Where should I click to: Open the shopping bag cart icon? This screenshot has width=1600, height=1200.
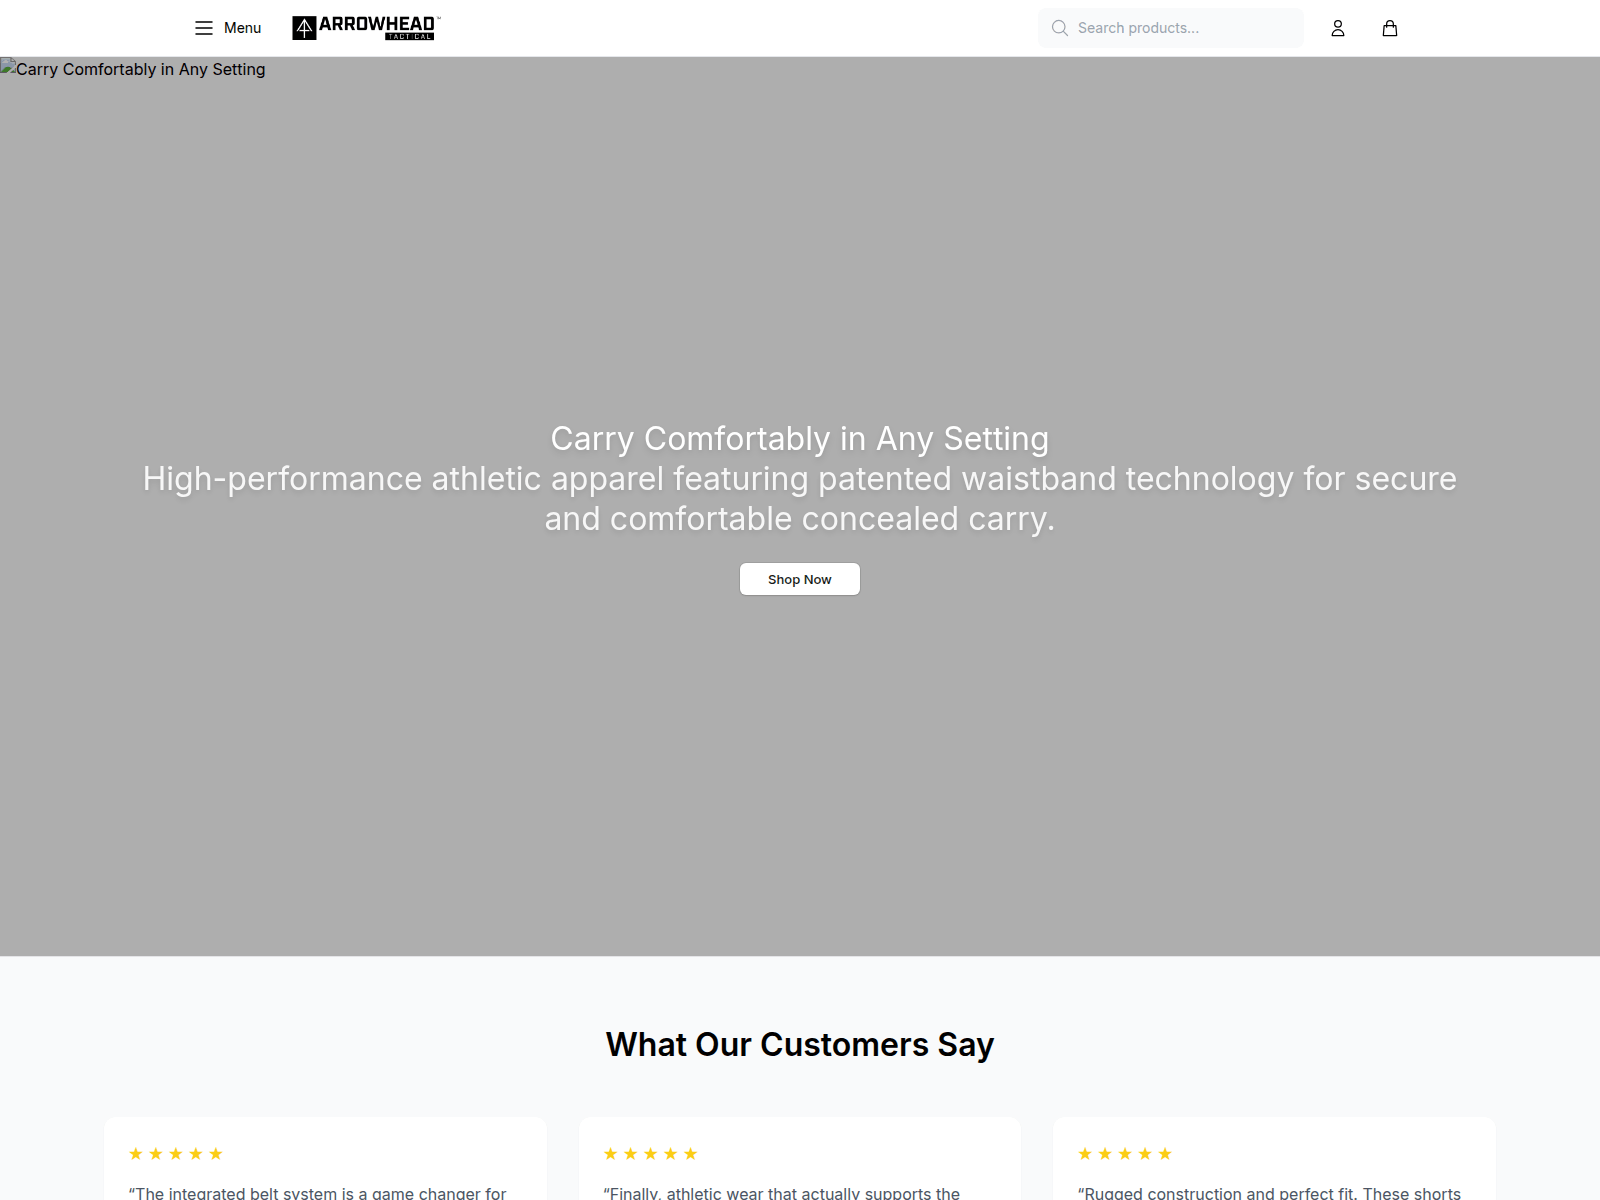point(1390,28)
